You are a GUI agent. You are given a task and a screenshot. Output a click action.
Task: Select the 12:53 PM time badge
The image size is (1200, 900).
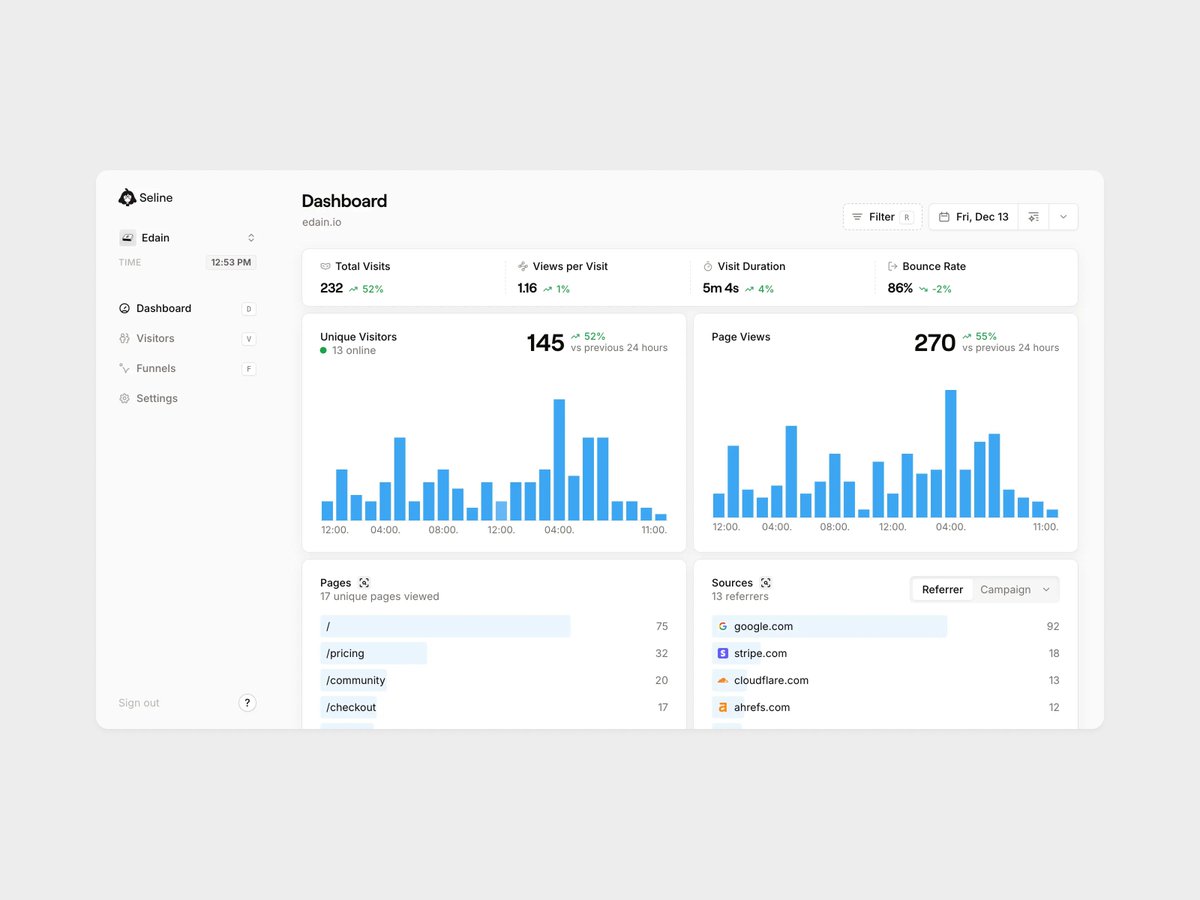(231, 262)
